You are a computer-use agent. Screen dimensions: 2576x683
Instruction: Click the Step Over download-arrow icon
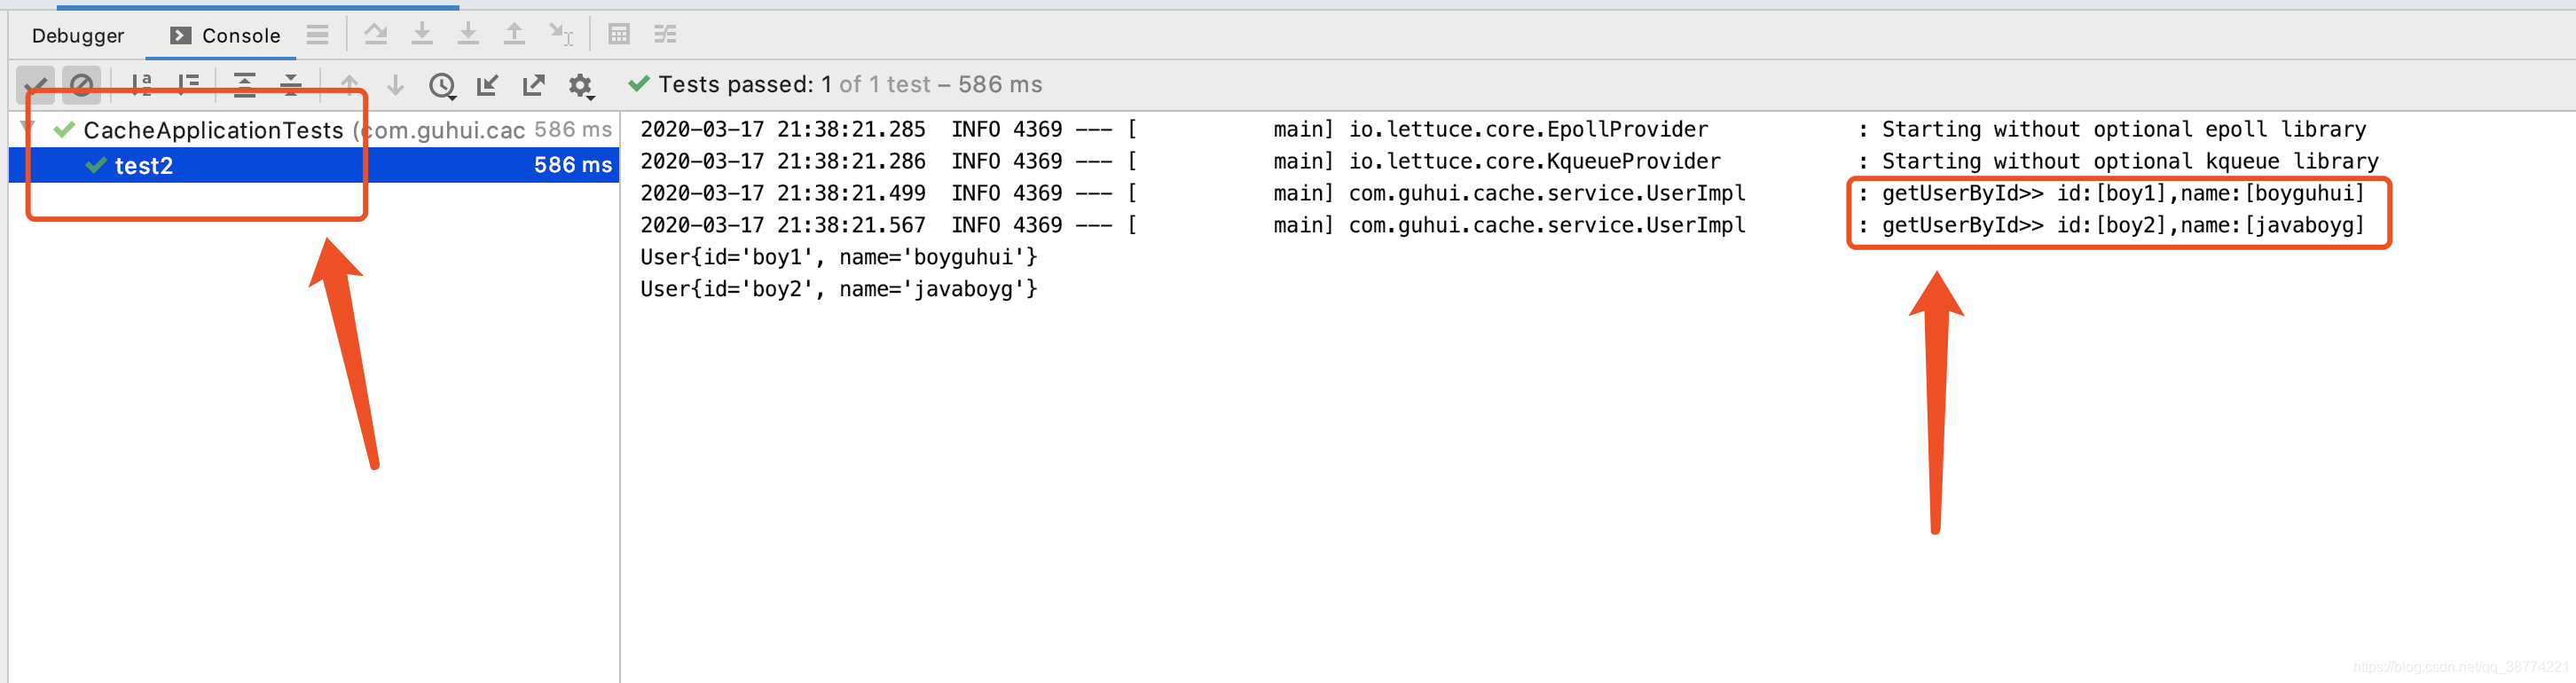[422, 35]
